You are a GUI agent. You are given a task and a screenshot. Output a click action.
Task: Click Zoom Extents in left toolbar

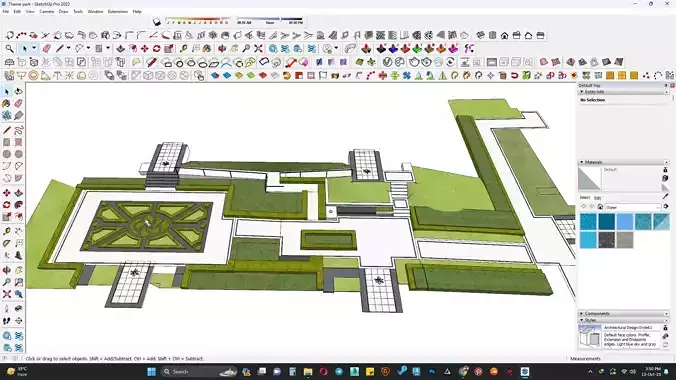[6, 294]
